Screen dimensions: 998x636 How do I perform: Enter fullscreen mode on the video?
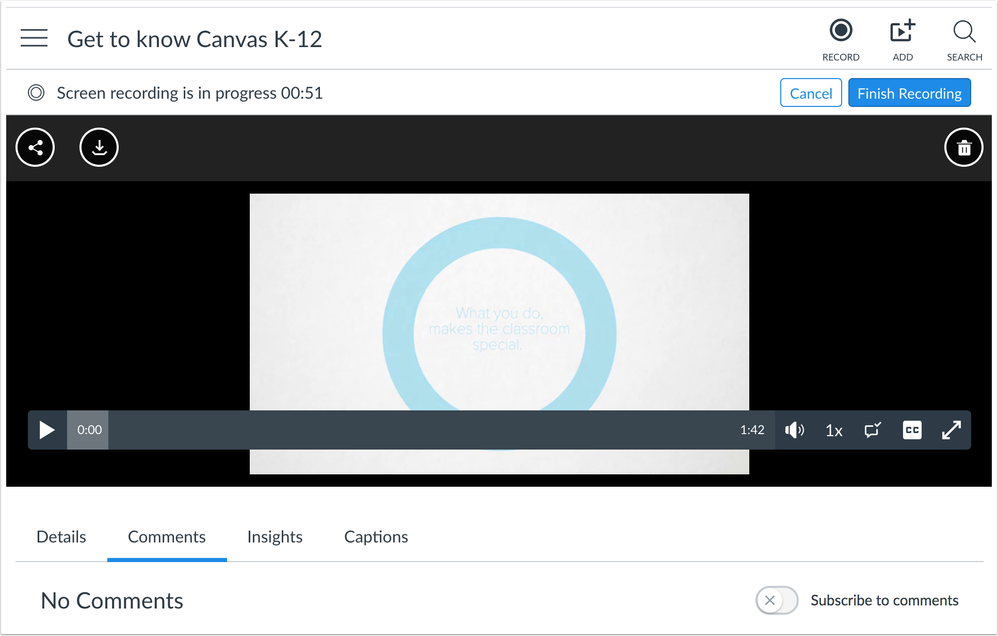click(x=951, y=430)
